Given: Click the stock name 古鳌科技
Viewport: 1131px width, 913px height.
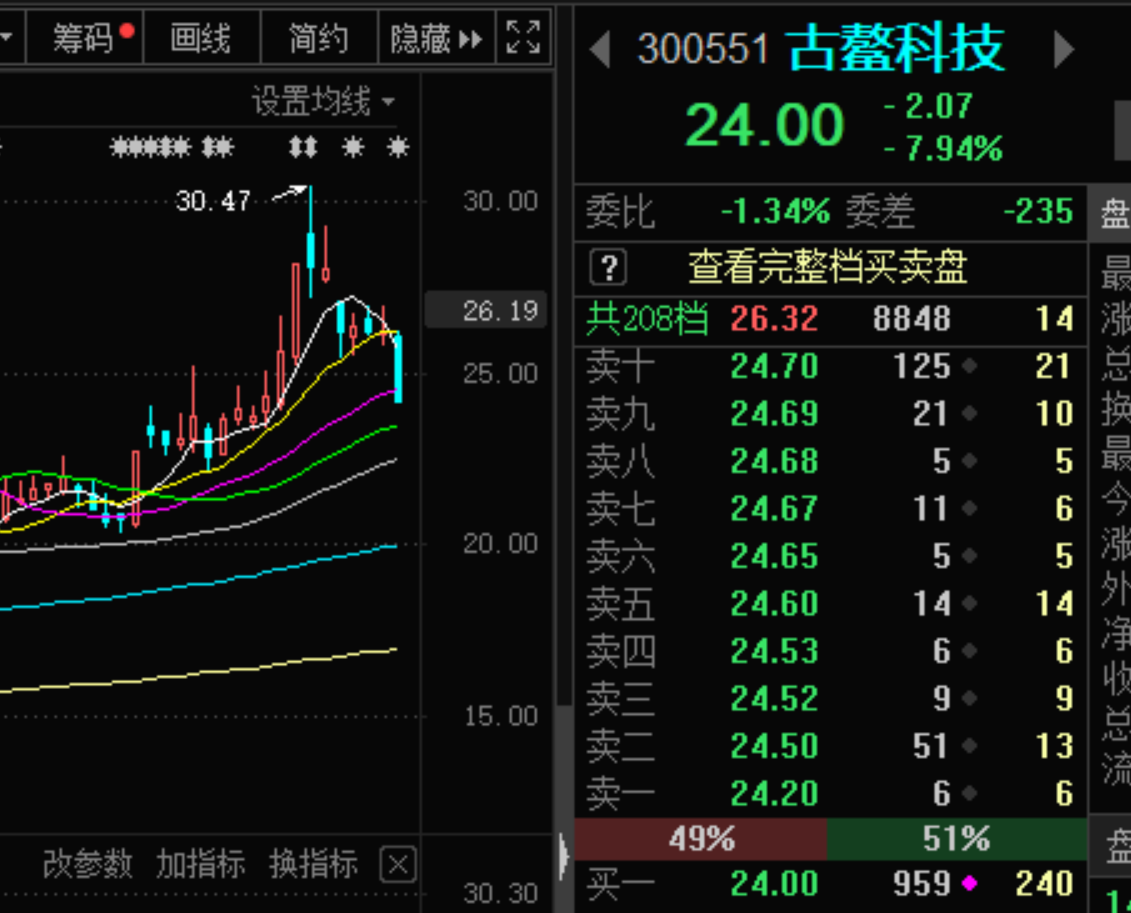Looking at the screenshot, I should 897,48.
